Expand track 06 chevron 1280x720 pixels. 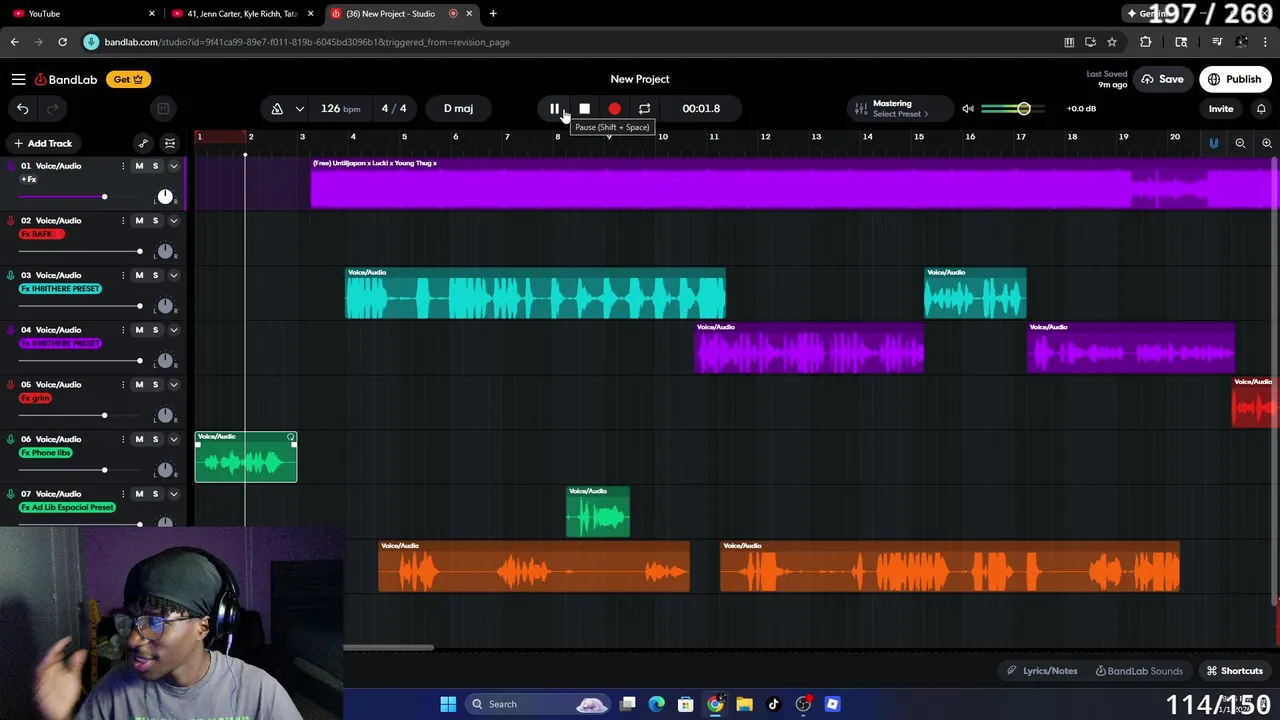173,439
